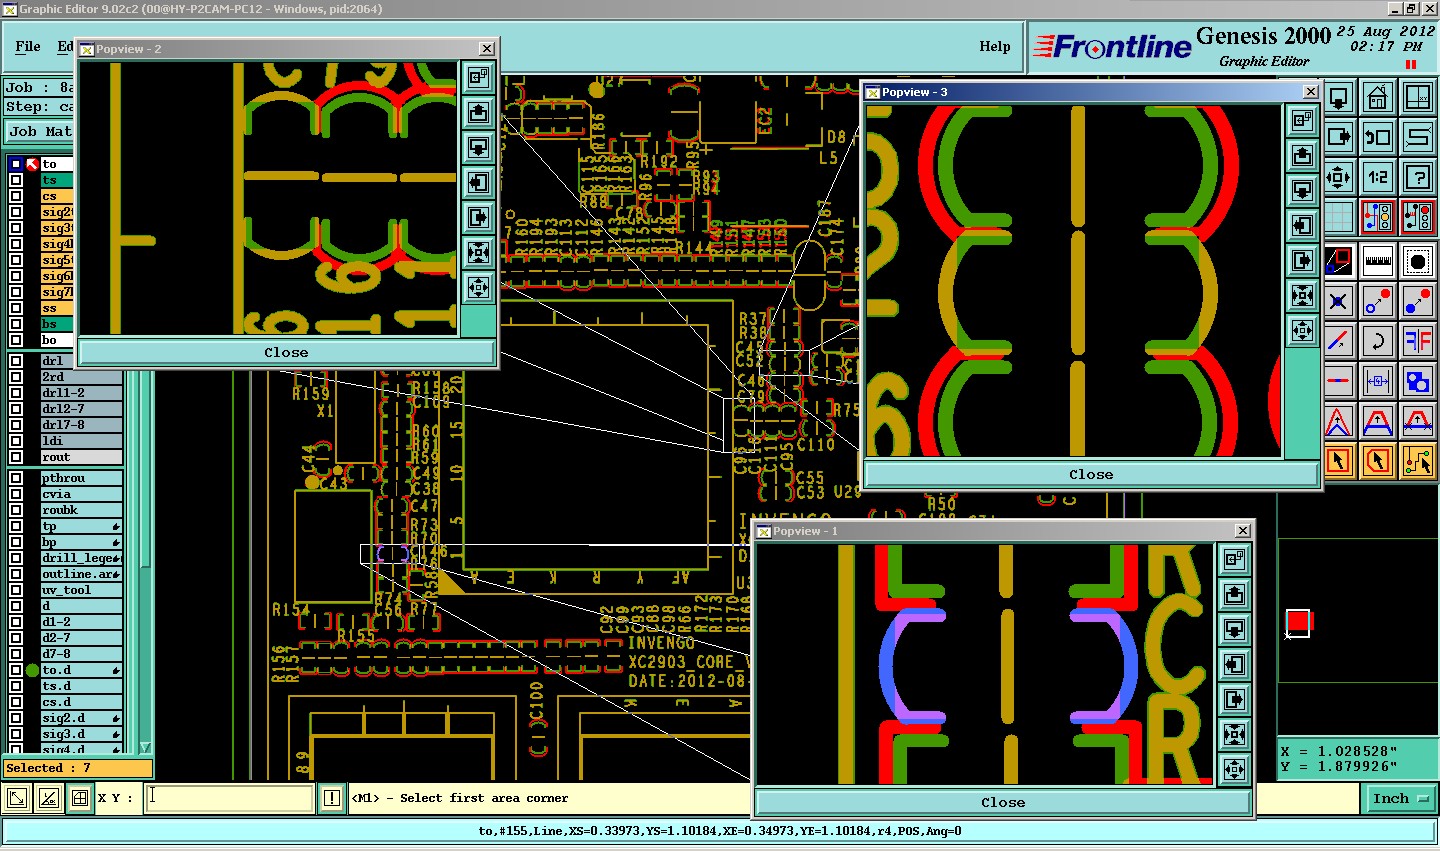Image resolution: width=1440 pixels, height=851 pixels.
Task: Click the red pause indicator under the clock
Action: coord(1411,65)
